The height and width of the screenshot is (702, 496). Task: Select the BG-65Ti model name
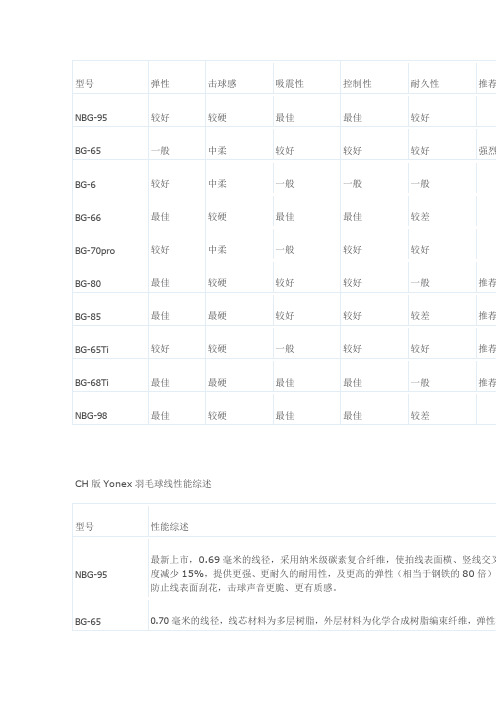click(x=92, y=350)
